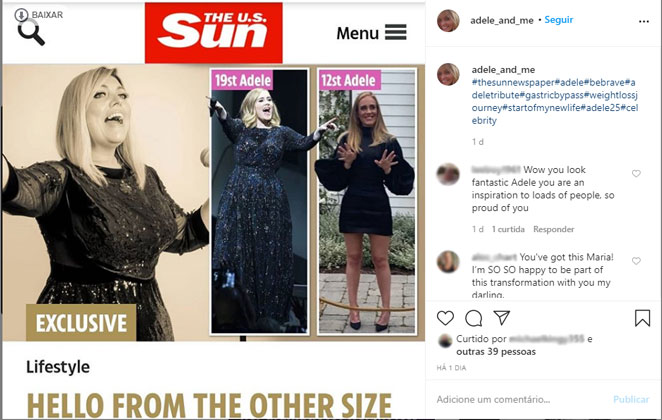Image resolution: width=662 pixels, height=420 pixels.
Task: Click the adele_and_me username in header
Action: point(502,20)
